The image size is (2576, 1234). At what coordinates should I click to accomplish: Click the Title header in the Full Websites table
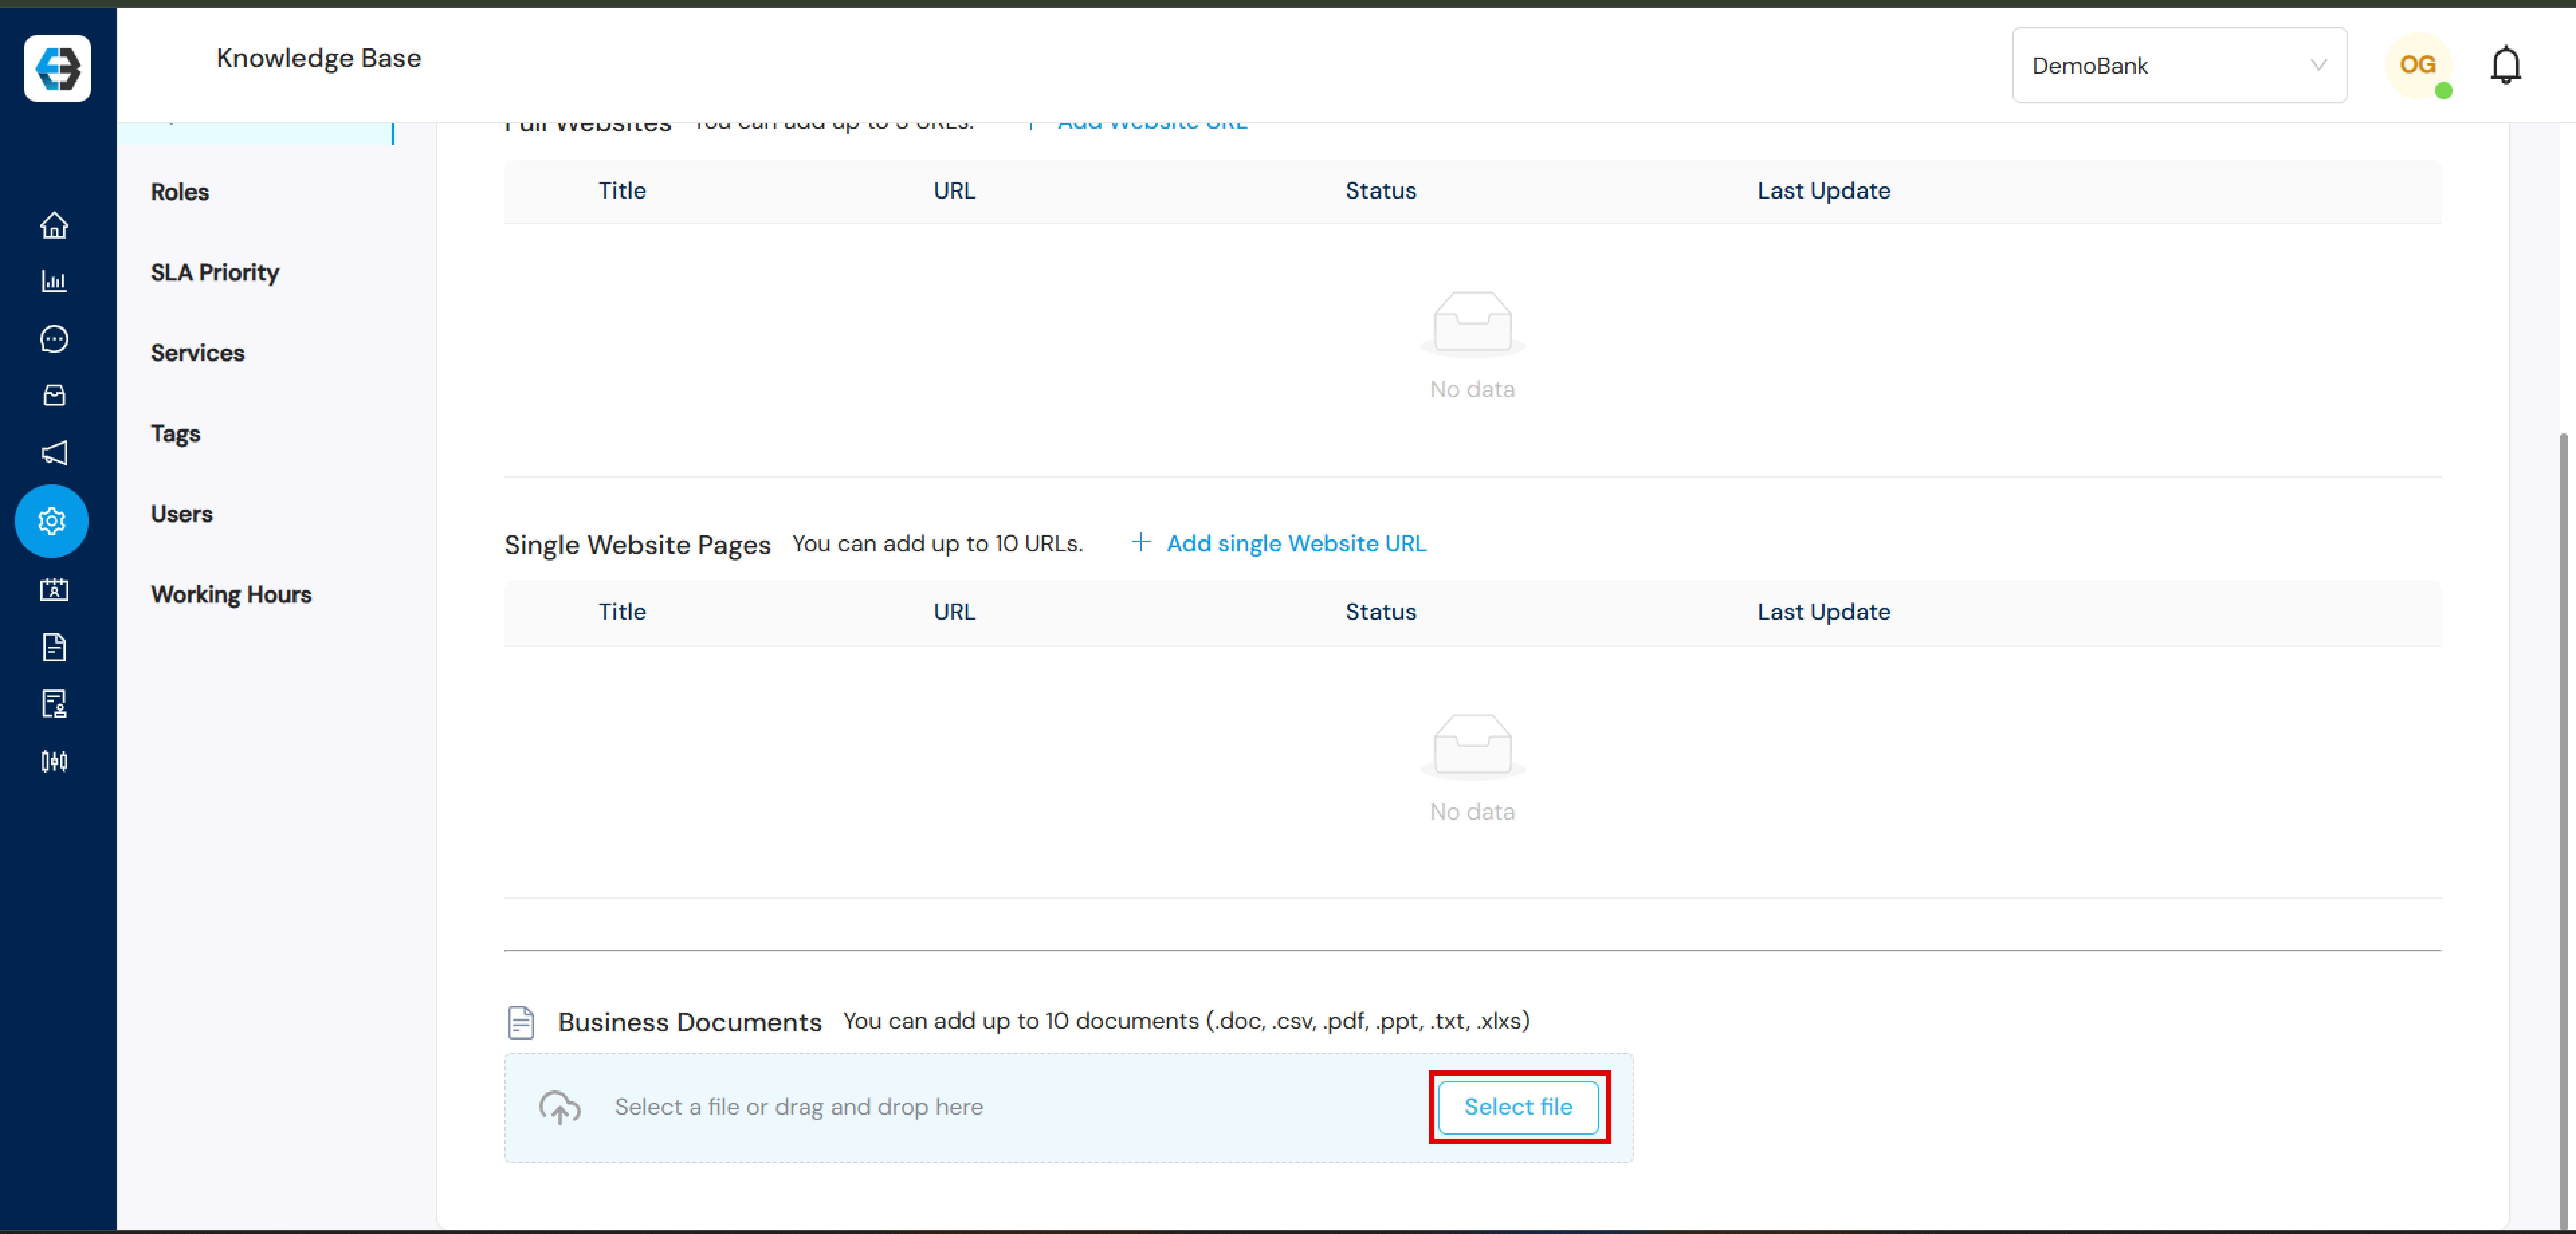click(622, 191)
